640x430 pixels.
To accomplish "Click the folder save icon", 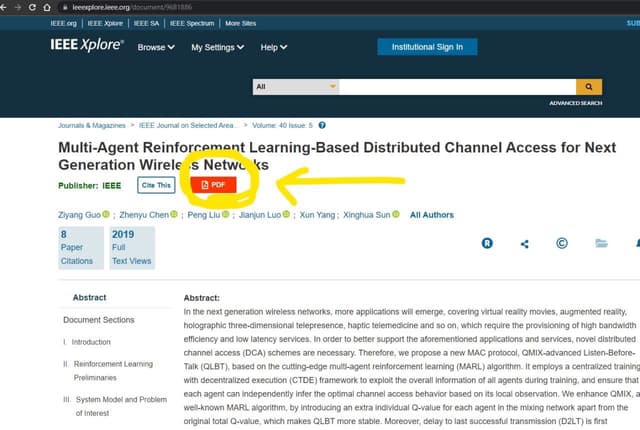I will (x=601, y=243).
